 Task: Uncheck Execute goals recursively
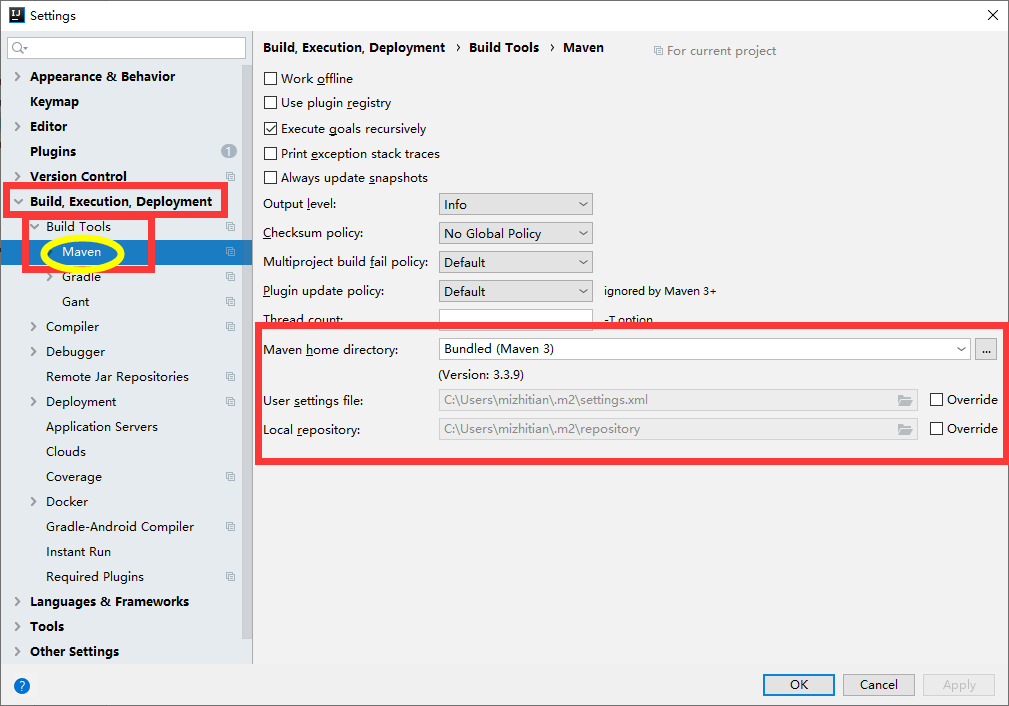click(271, 129)
